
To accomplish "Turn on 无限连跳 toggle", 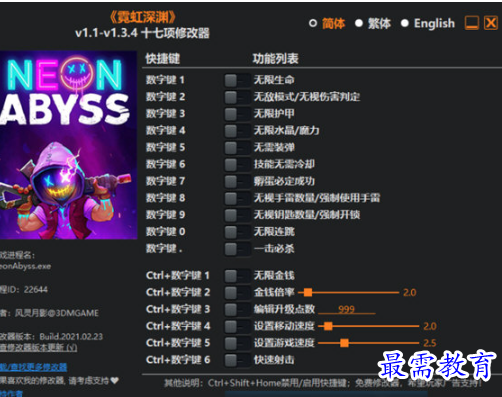I will point(237,232).
